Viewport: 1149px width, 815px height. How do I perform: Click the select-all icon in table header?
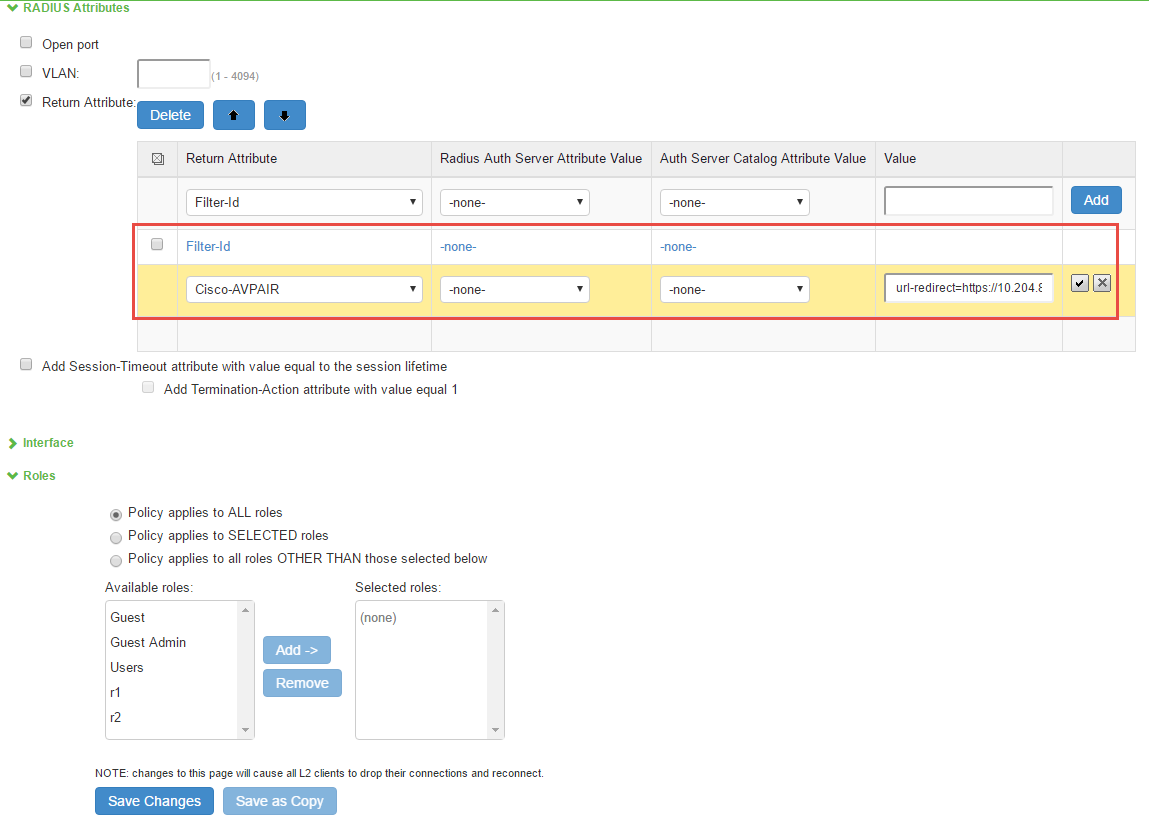tap(158, 159)
